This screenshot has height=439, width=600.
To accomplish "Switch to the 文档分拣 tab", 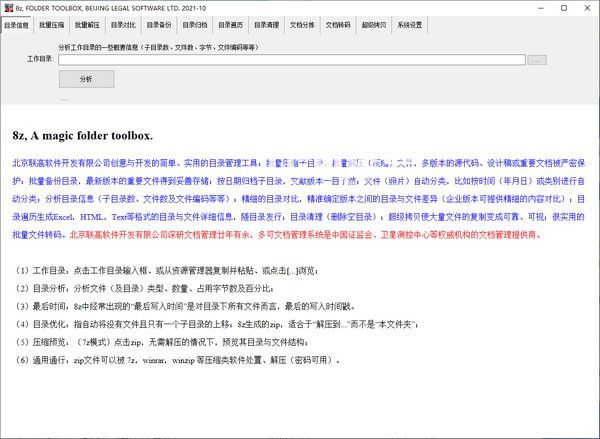I will tap(302, 25).
